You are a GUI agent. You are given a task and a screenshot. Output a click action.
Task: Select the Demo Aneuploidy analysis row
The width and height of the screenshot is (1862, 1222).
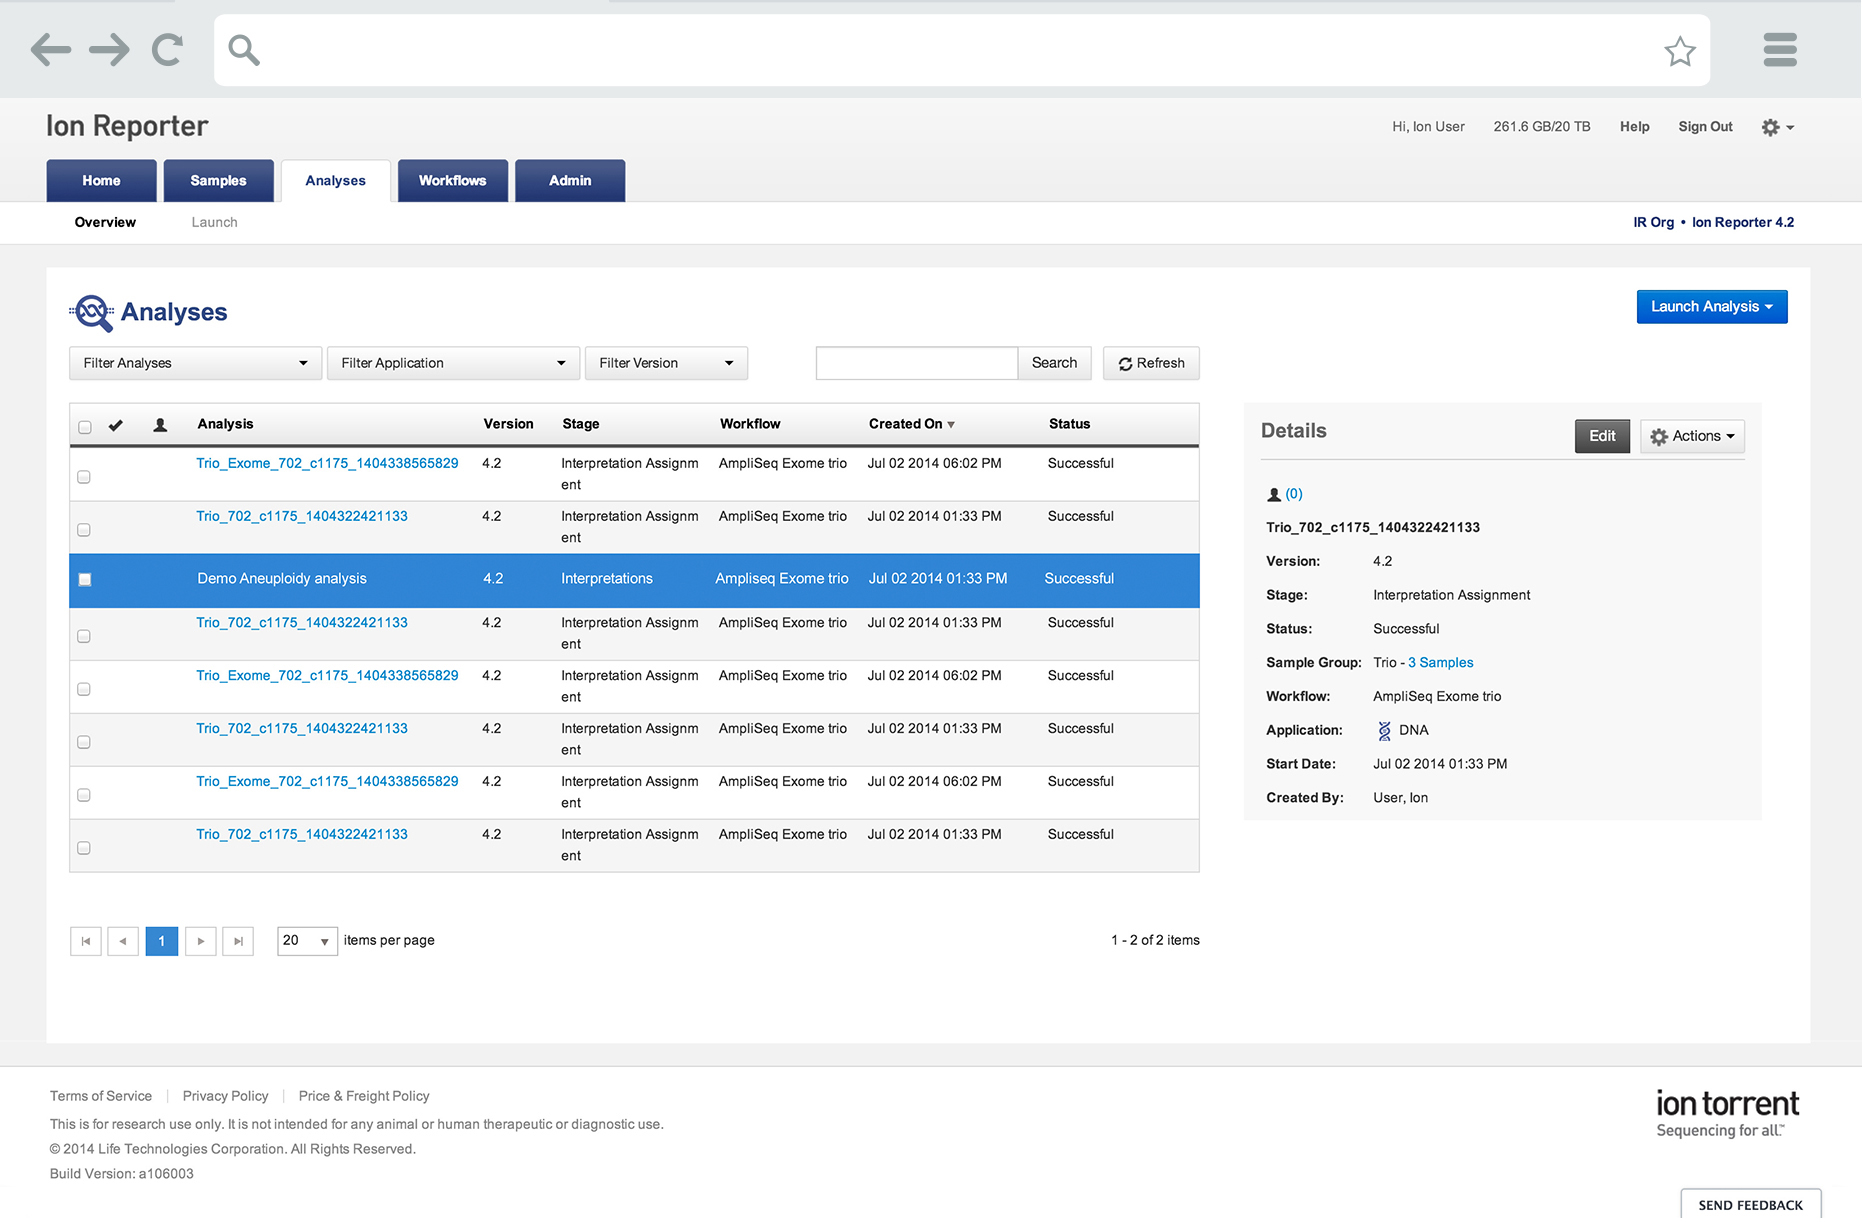tap(634, 580)
